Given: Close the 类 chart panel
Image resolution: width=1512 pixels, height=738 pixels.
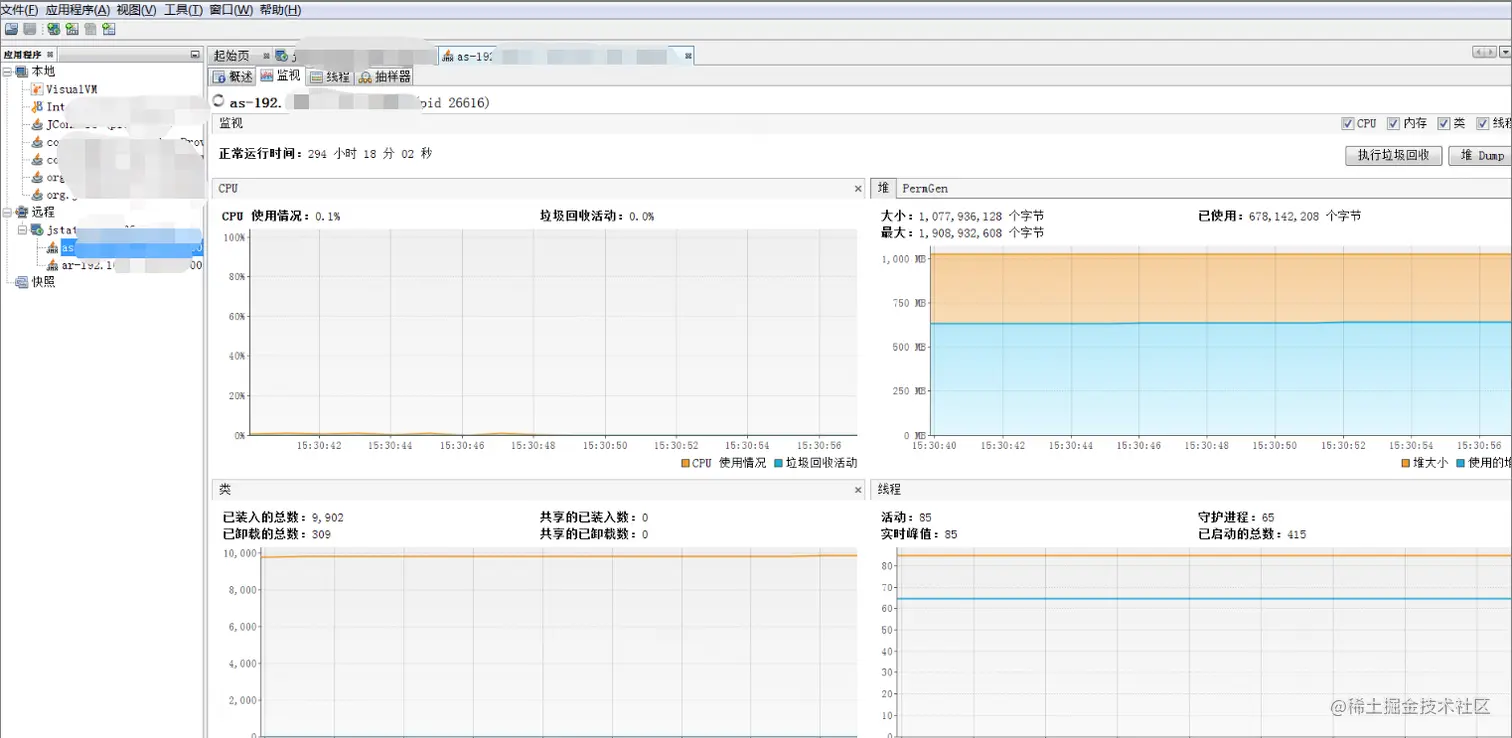Looking at the screenshot, I should tap(858, 490).
